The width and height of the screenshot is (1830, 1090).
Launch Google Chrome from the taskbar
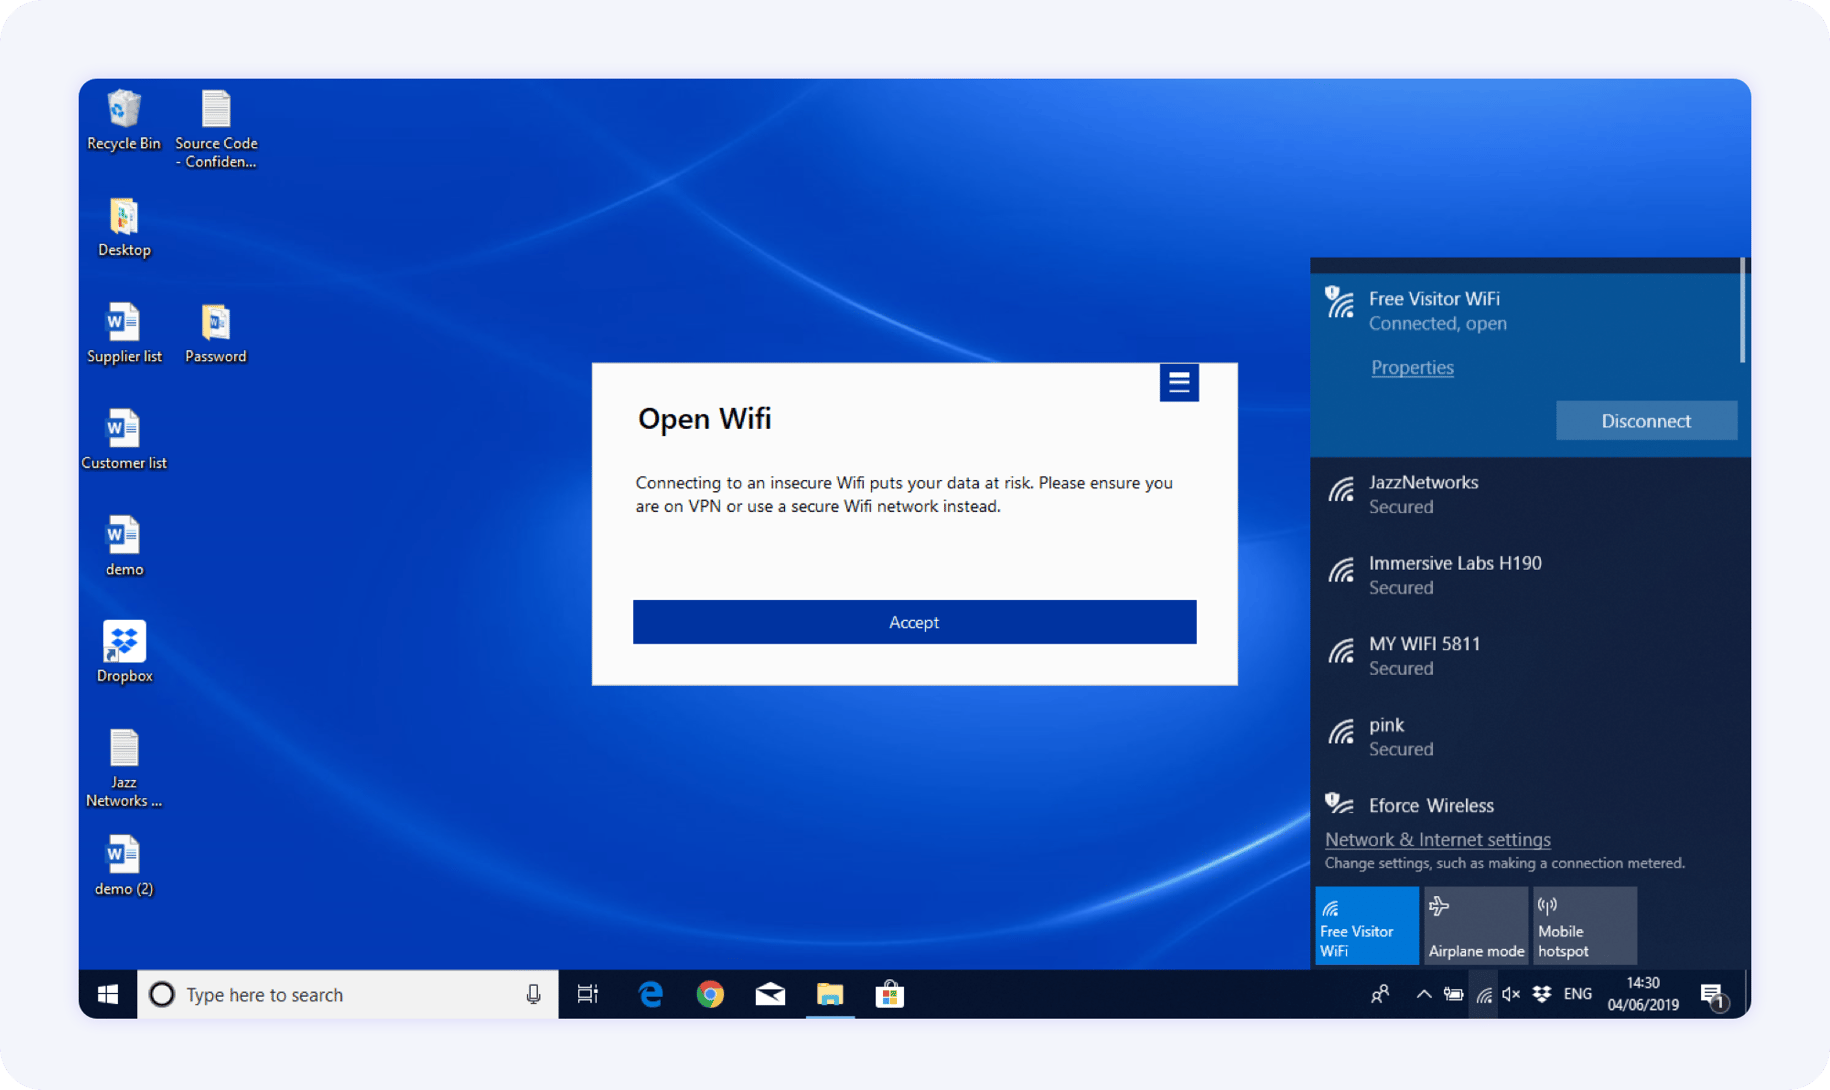click(710, 995)
